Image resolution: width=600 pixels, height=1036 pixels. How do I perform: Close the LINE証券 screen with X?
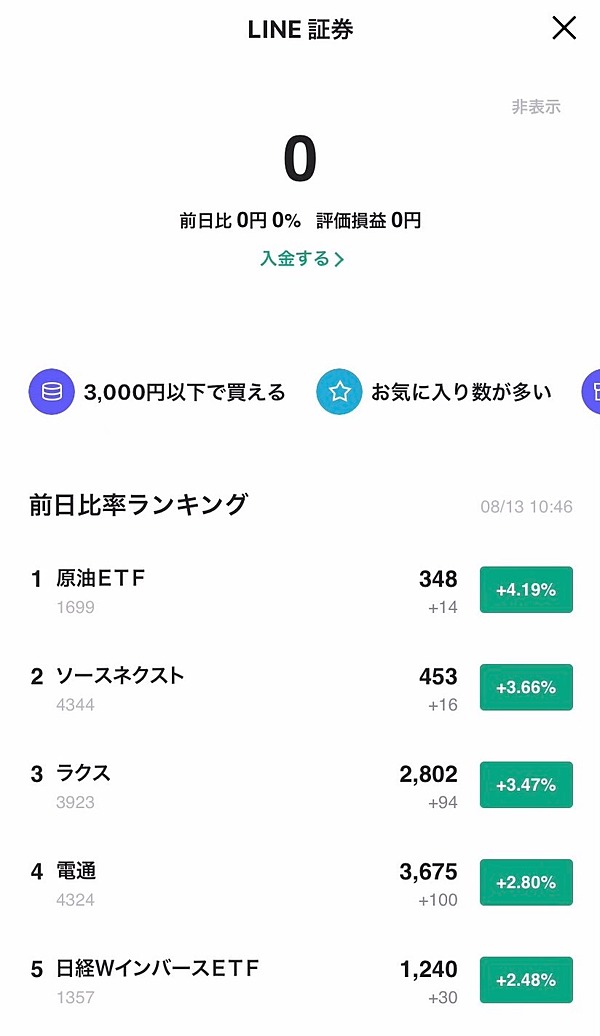(564, 29)
